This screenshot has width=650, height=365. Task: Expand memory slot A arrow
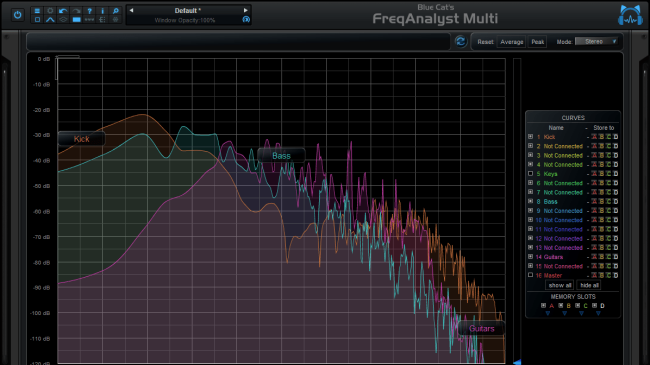coord(548,314)
